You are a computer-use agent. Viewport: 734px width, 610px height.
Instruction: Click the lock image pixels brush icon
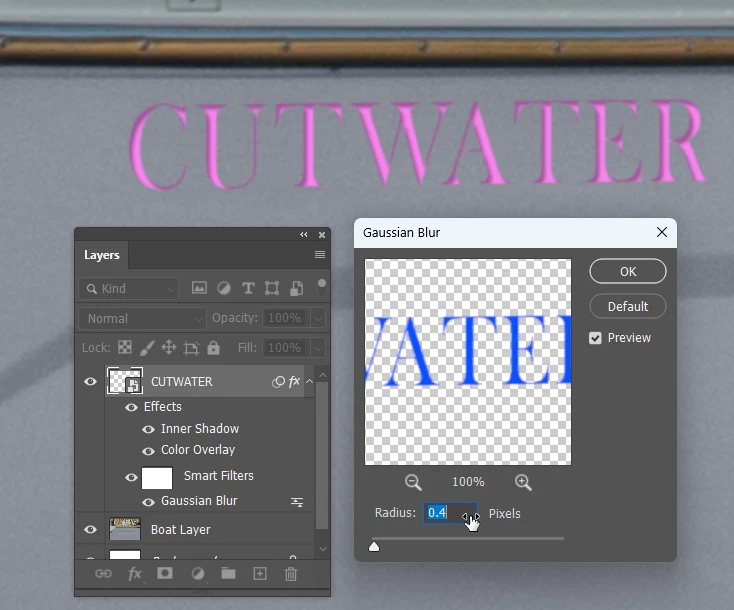coord(147,347)
